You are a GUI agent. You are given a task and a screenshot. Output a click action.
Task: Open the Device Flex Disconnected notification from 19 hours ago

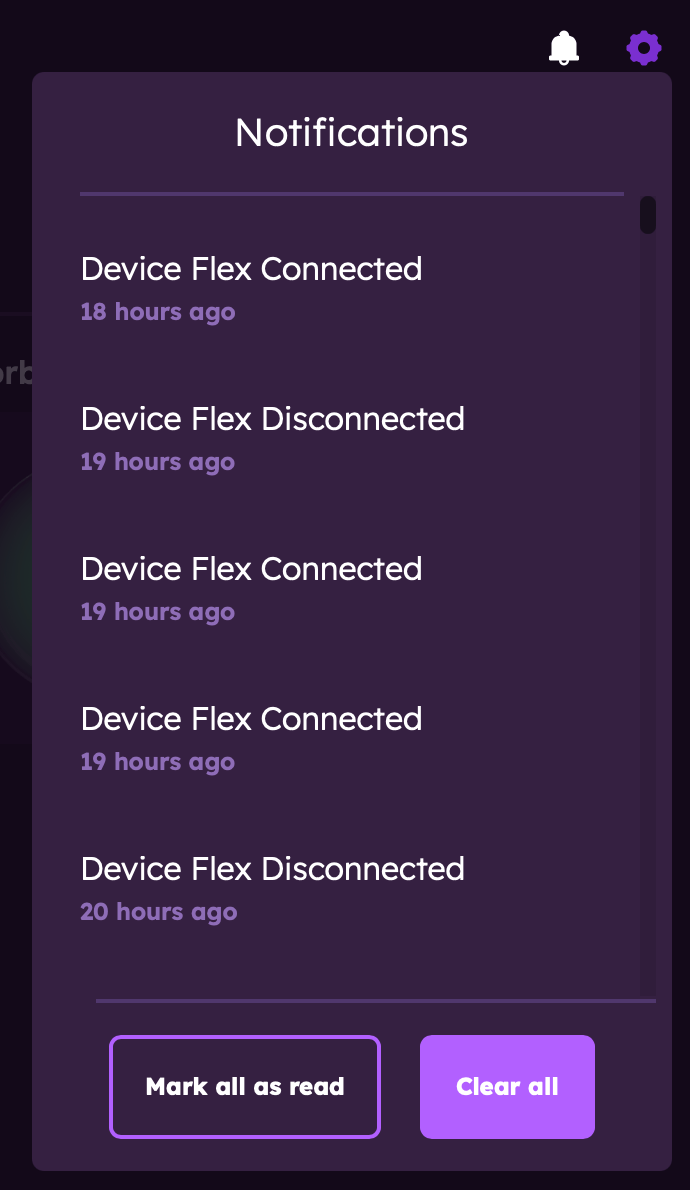click(x=272, y=418)
